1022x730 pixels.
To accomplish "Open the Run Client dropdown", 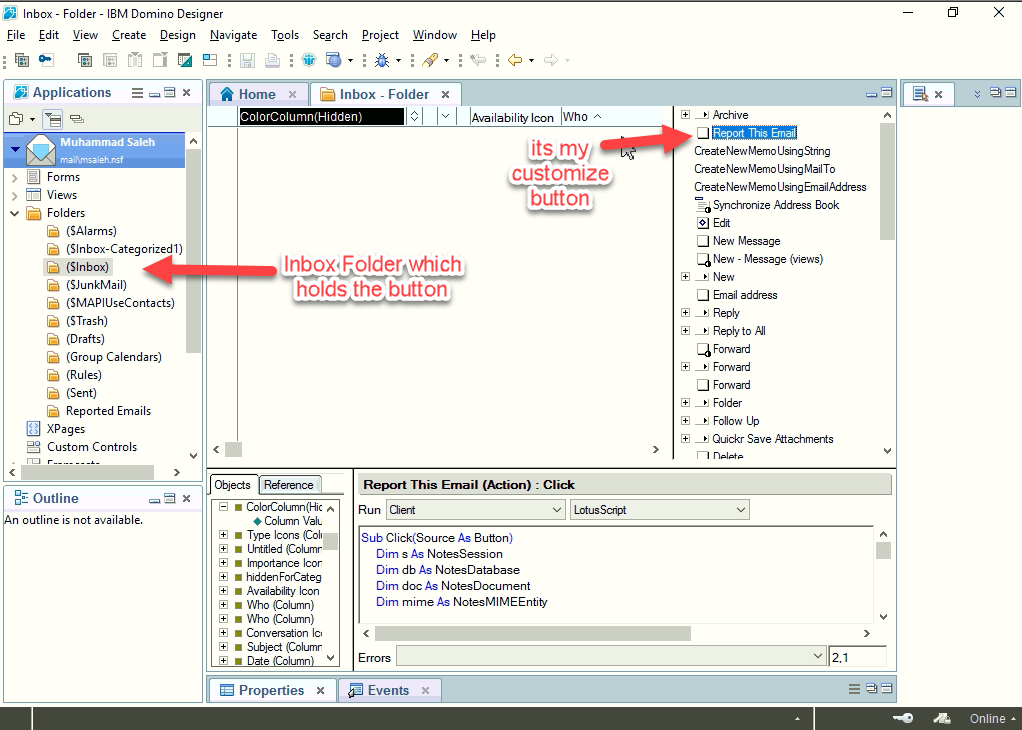I will 476,510.
